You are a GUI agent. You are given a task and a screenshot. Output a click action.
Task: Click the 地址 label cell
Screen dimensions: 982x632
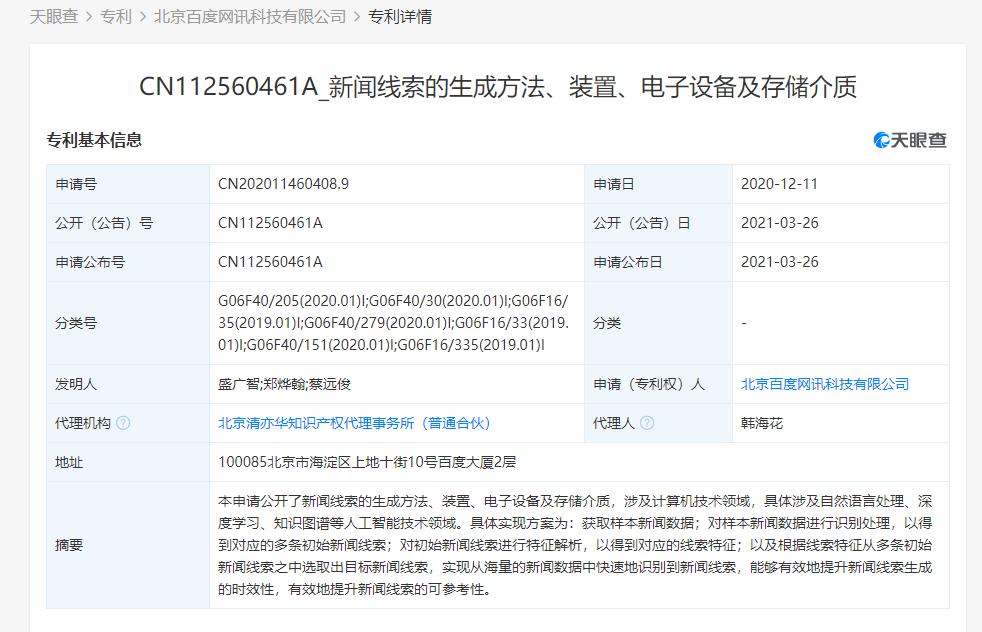coord(128,462)
